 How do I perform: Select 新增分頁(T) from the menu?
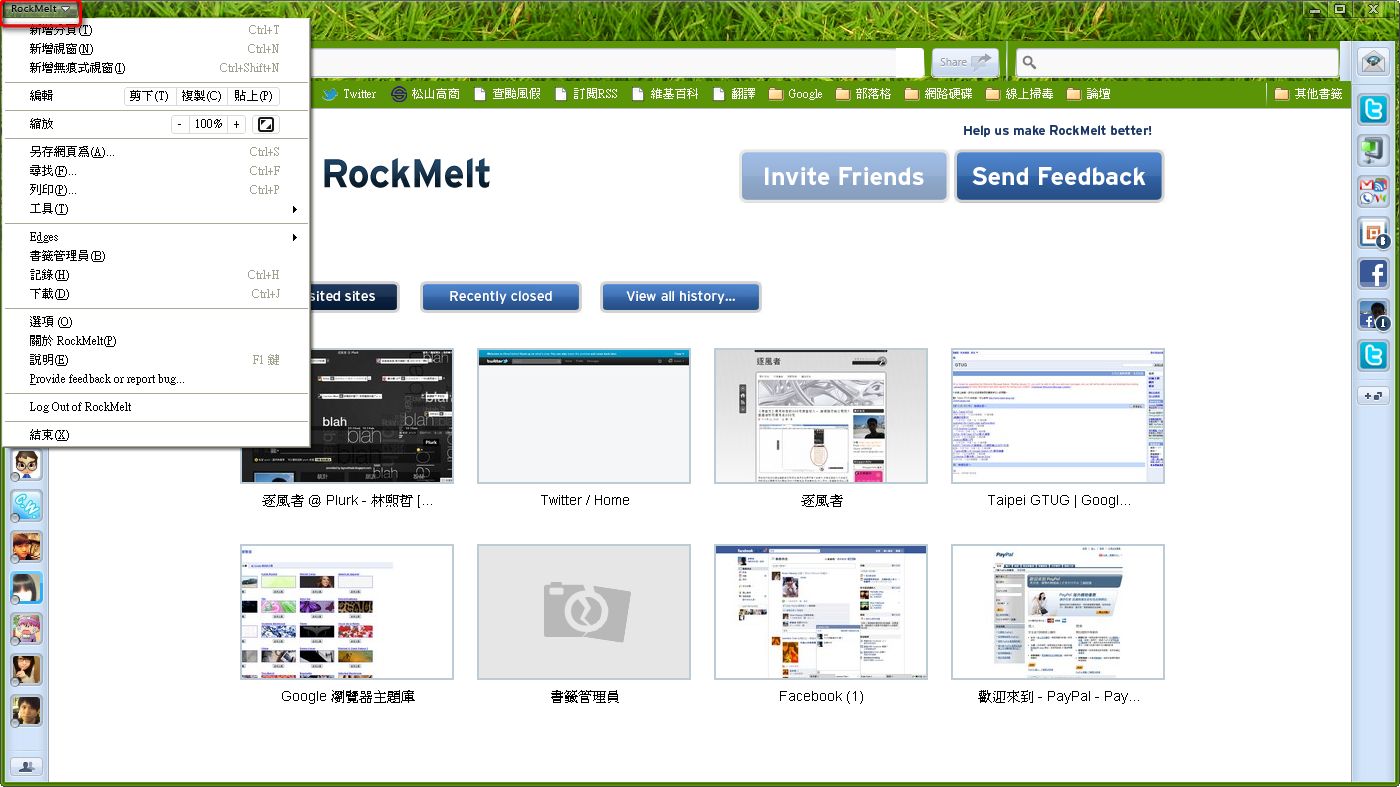[x=155, y=30]
